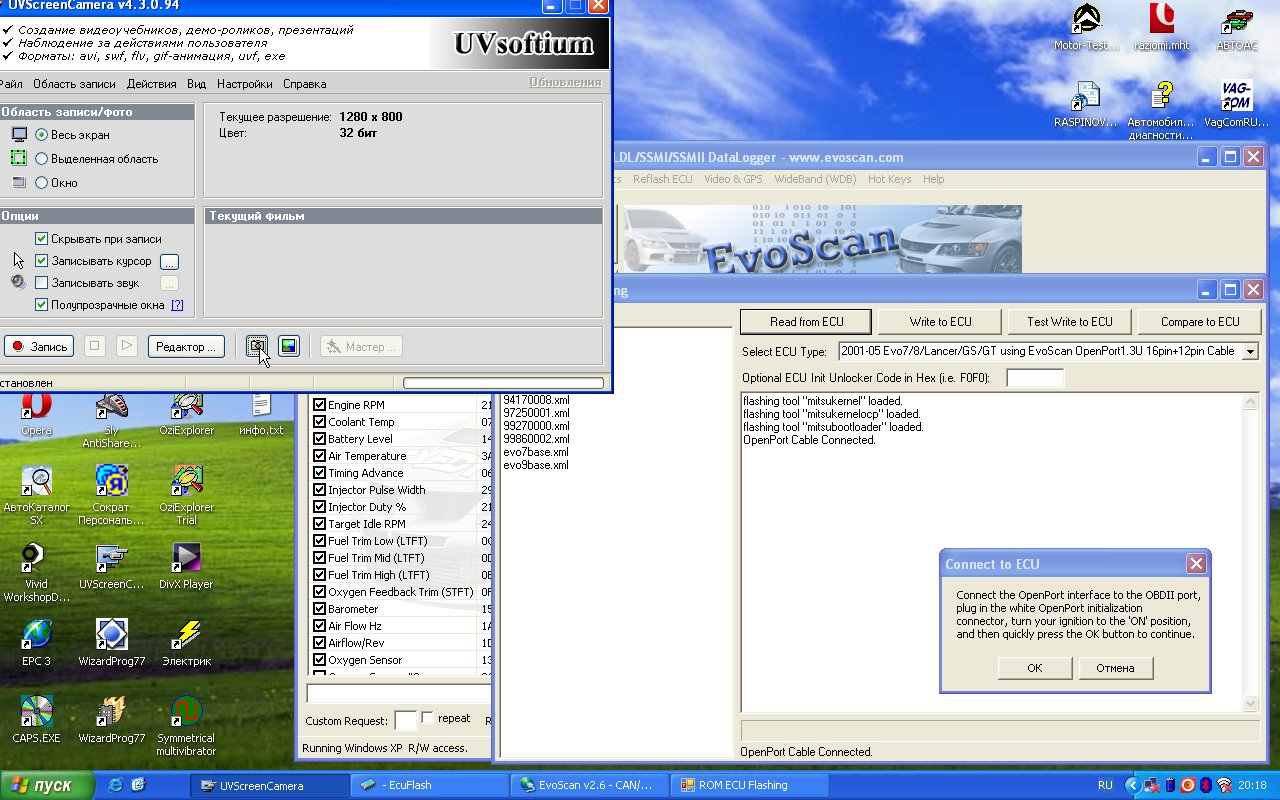This screenshot has width=1280, height=800.
Task: Open the Opera desktop shortcut
Action: (x=36, y=414)
